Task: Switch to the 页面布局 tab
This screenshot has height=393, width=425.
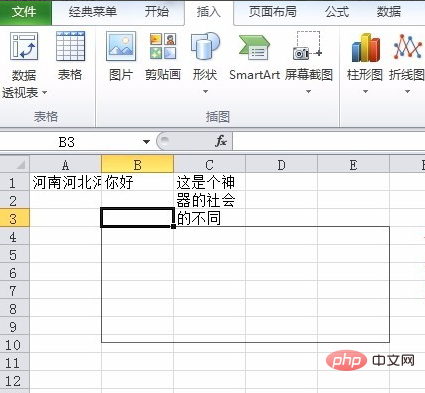Action: pos(273,12)
